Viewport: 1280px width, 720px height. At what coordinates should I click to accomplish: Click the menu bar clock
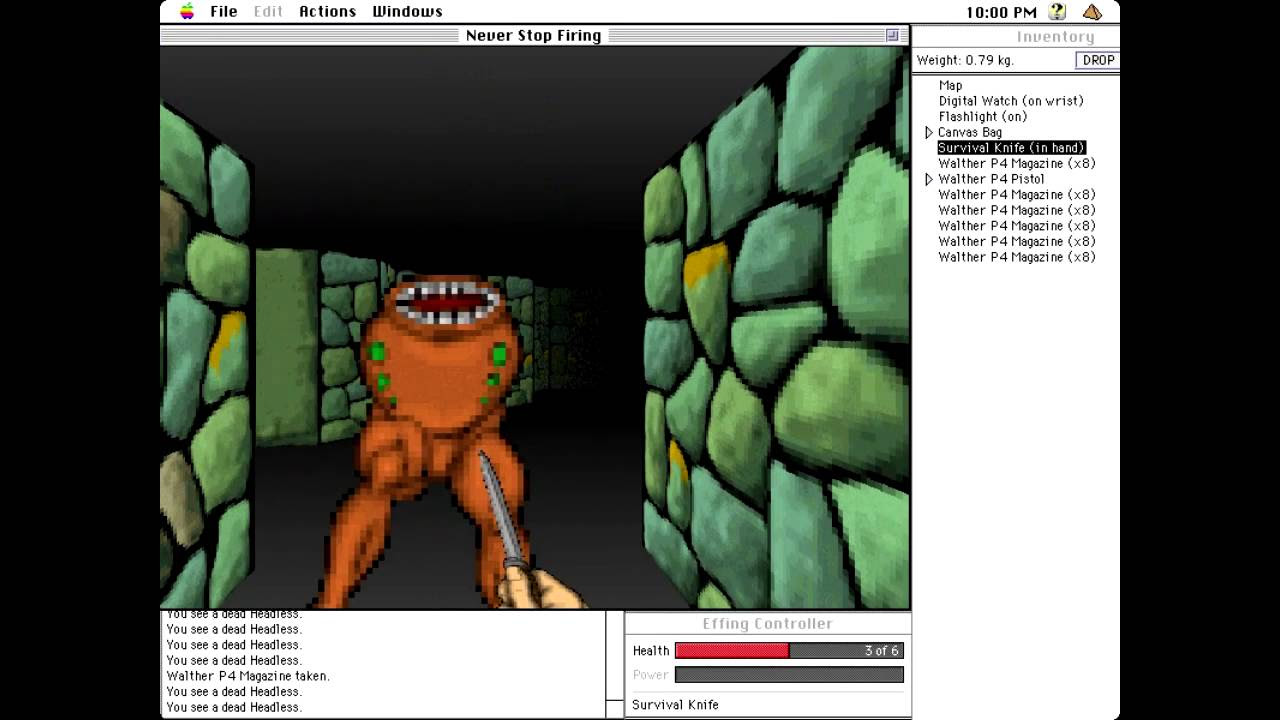1001,12
